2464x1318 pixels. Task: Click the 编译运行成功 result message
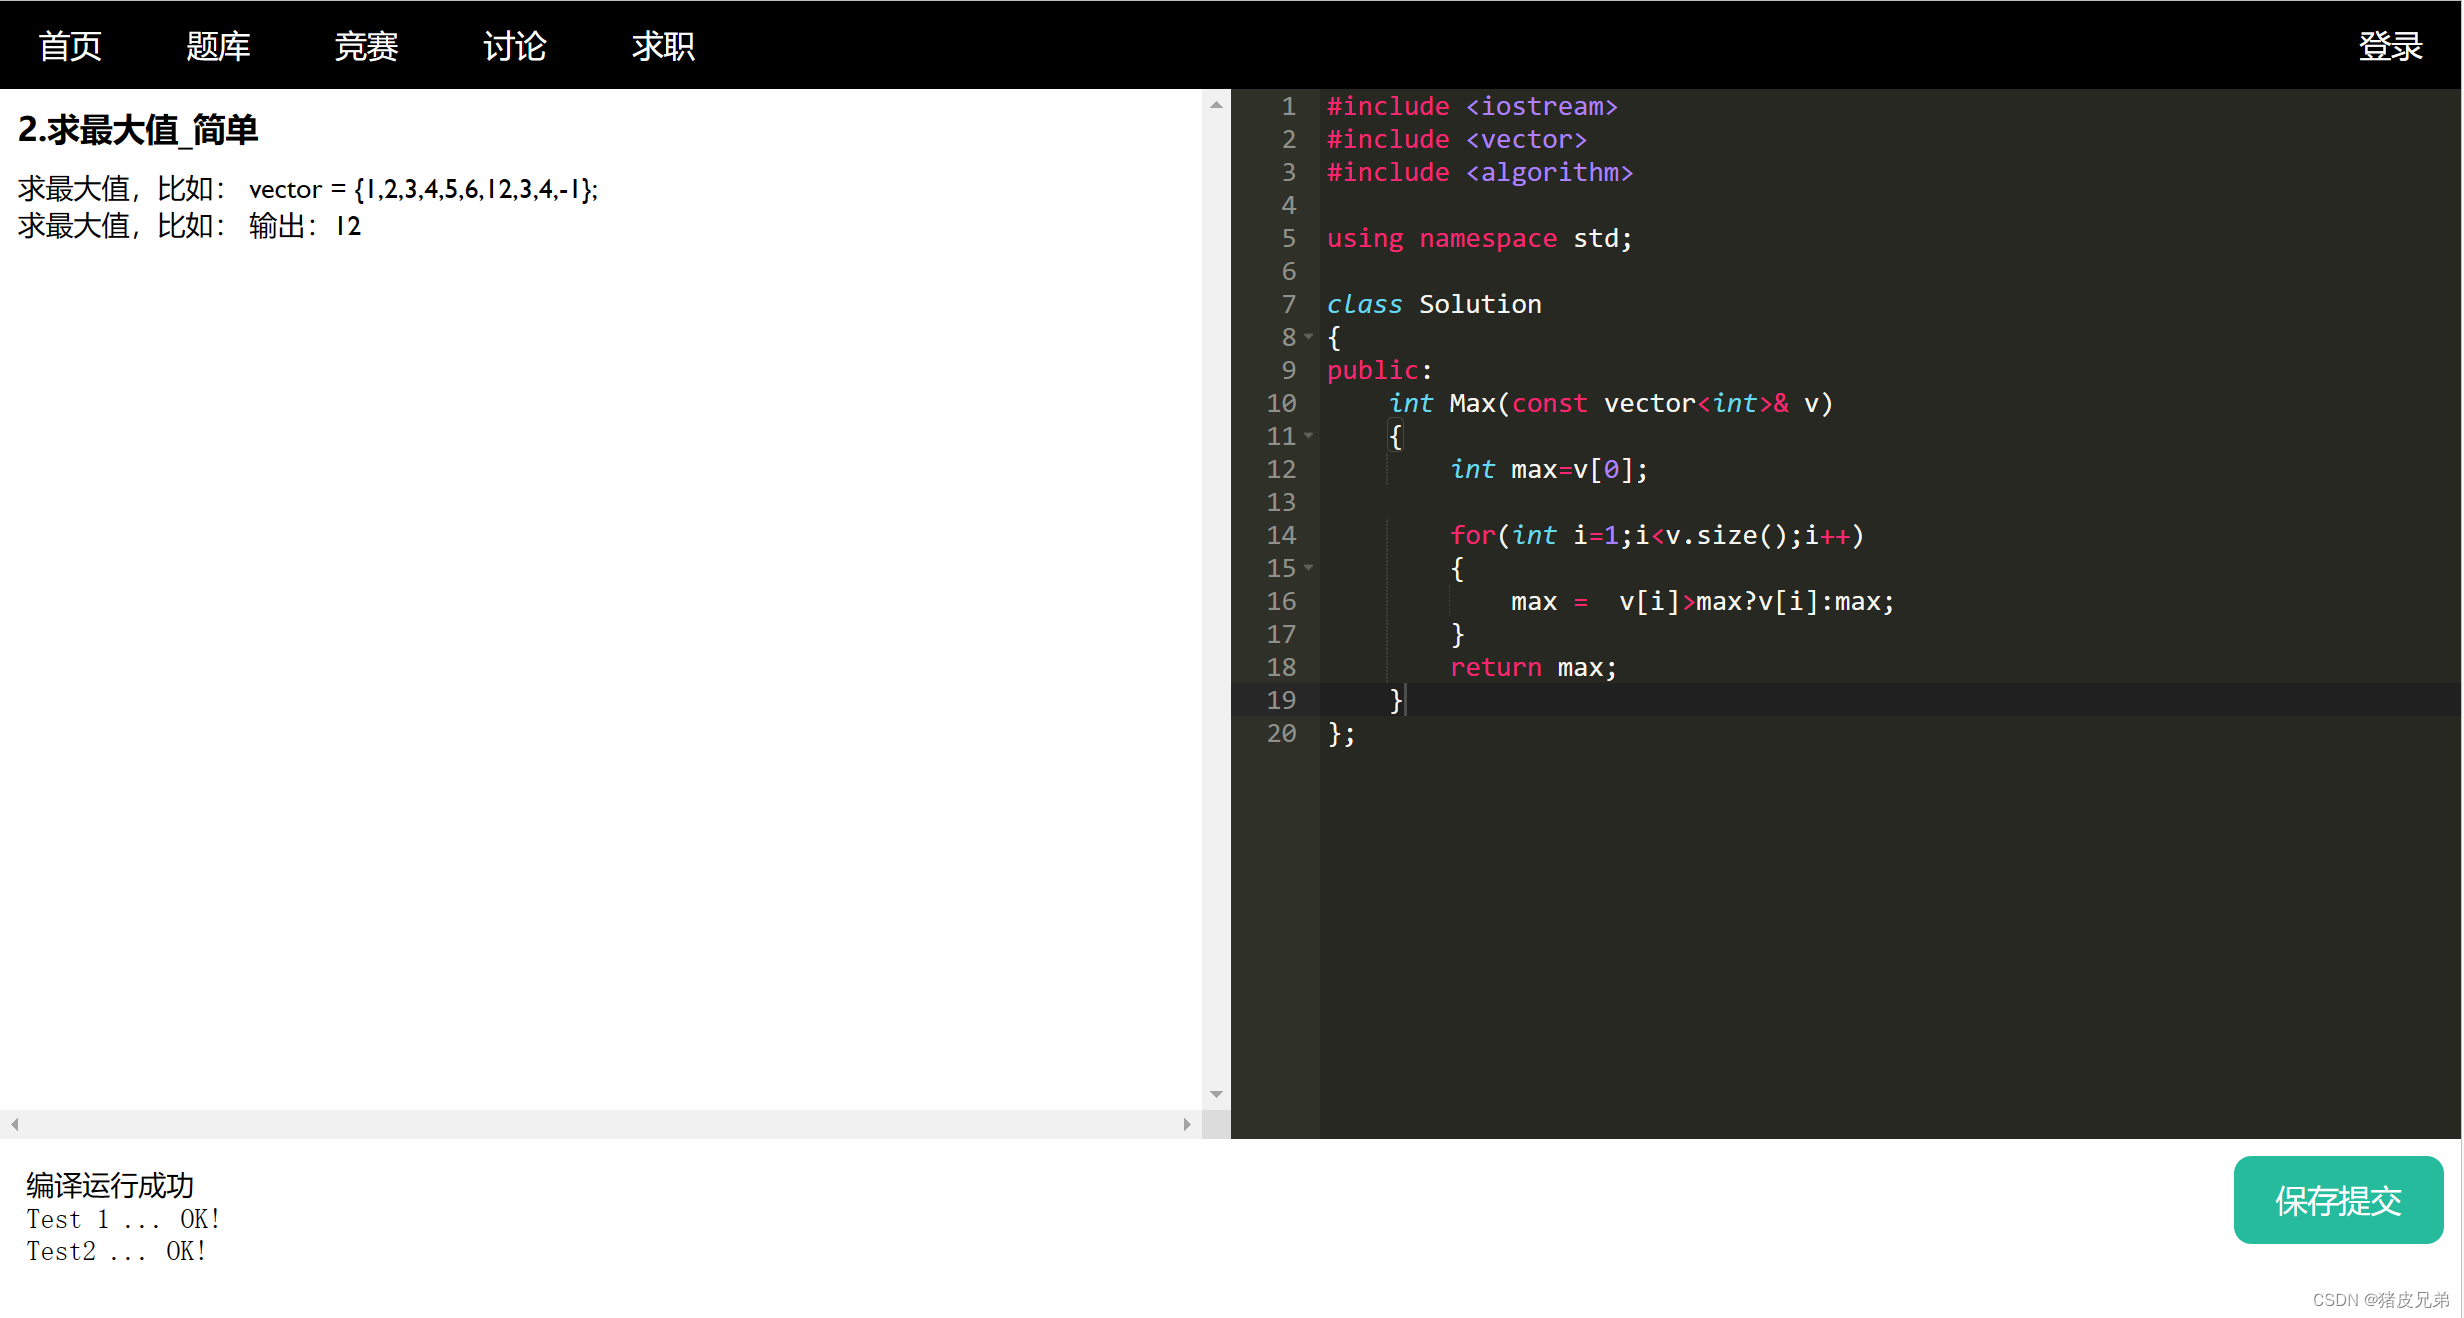click(x=110, y=1185)
